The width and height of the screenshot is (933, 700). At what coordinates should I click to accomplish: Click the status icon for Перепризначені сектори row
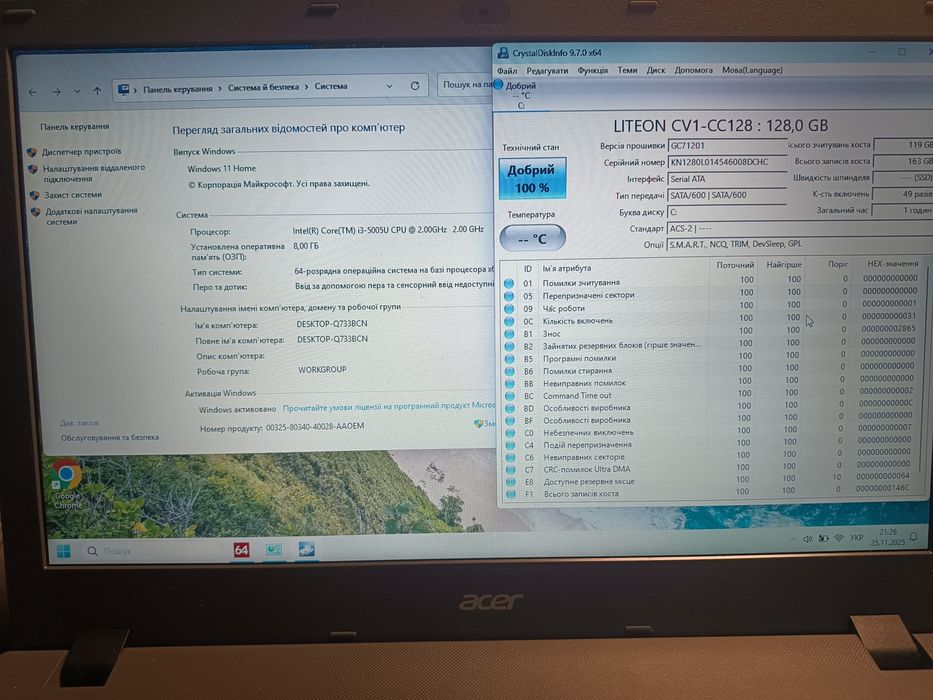coord(509,296)
